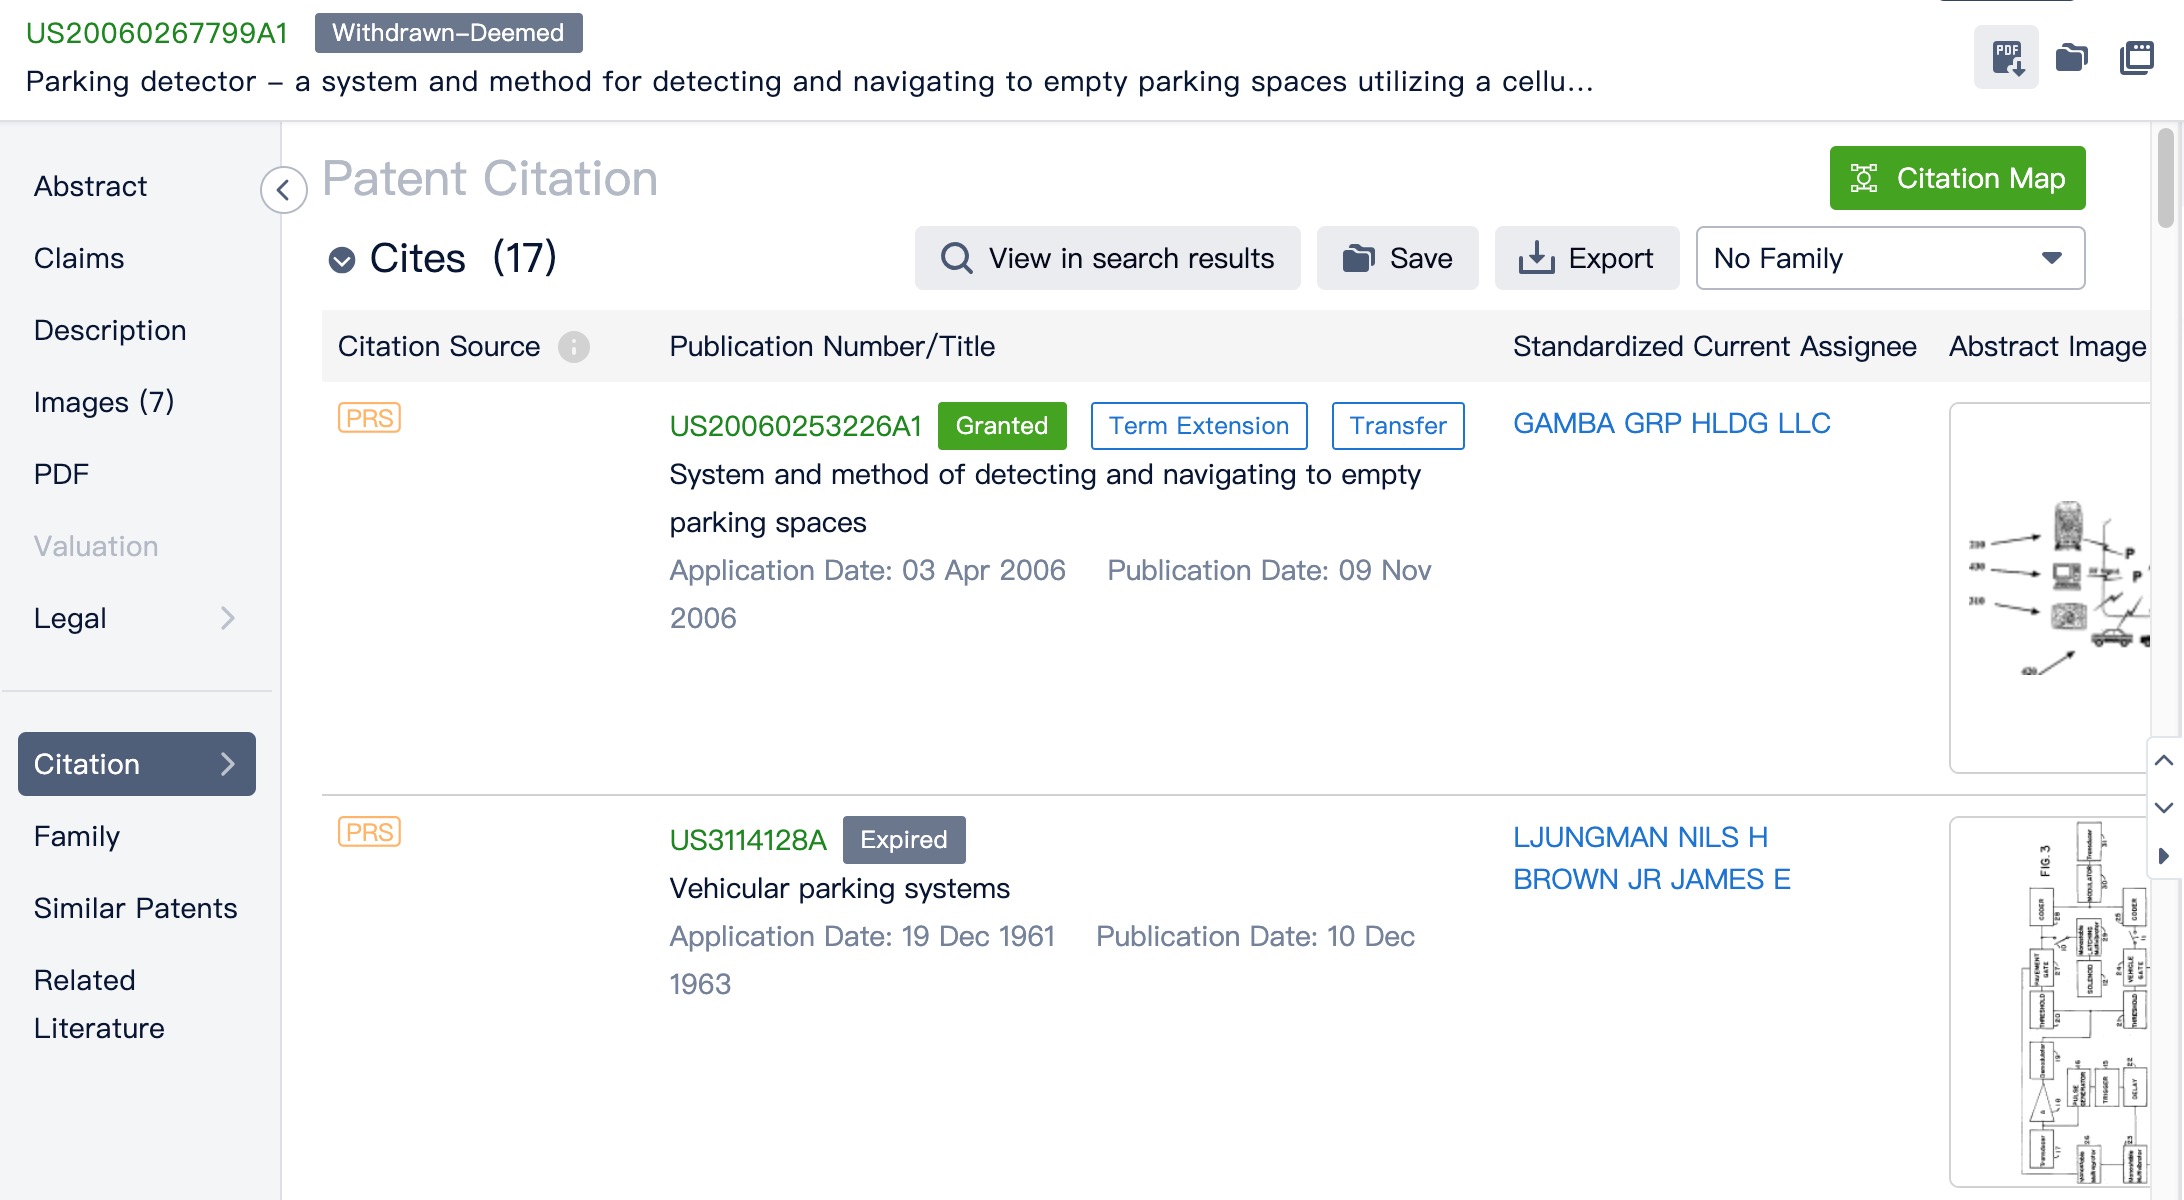Image resolution: width=2184 pixels, height=1200 pixels.
Task: Click GAMBA GRP HLDG LLC assignee link
Action: coord(1671,424)
